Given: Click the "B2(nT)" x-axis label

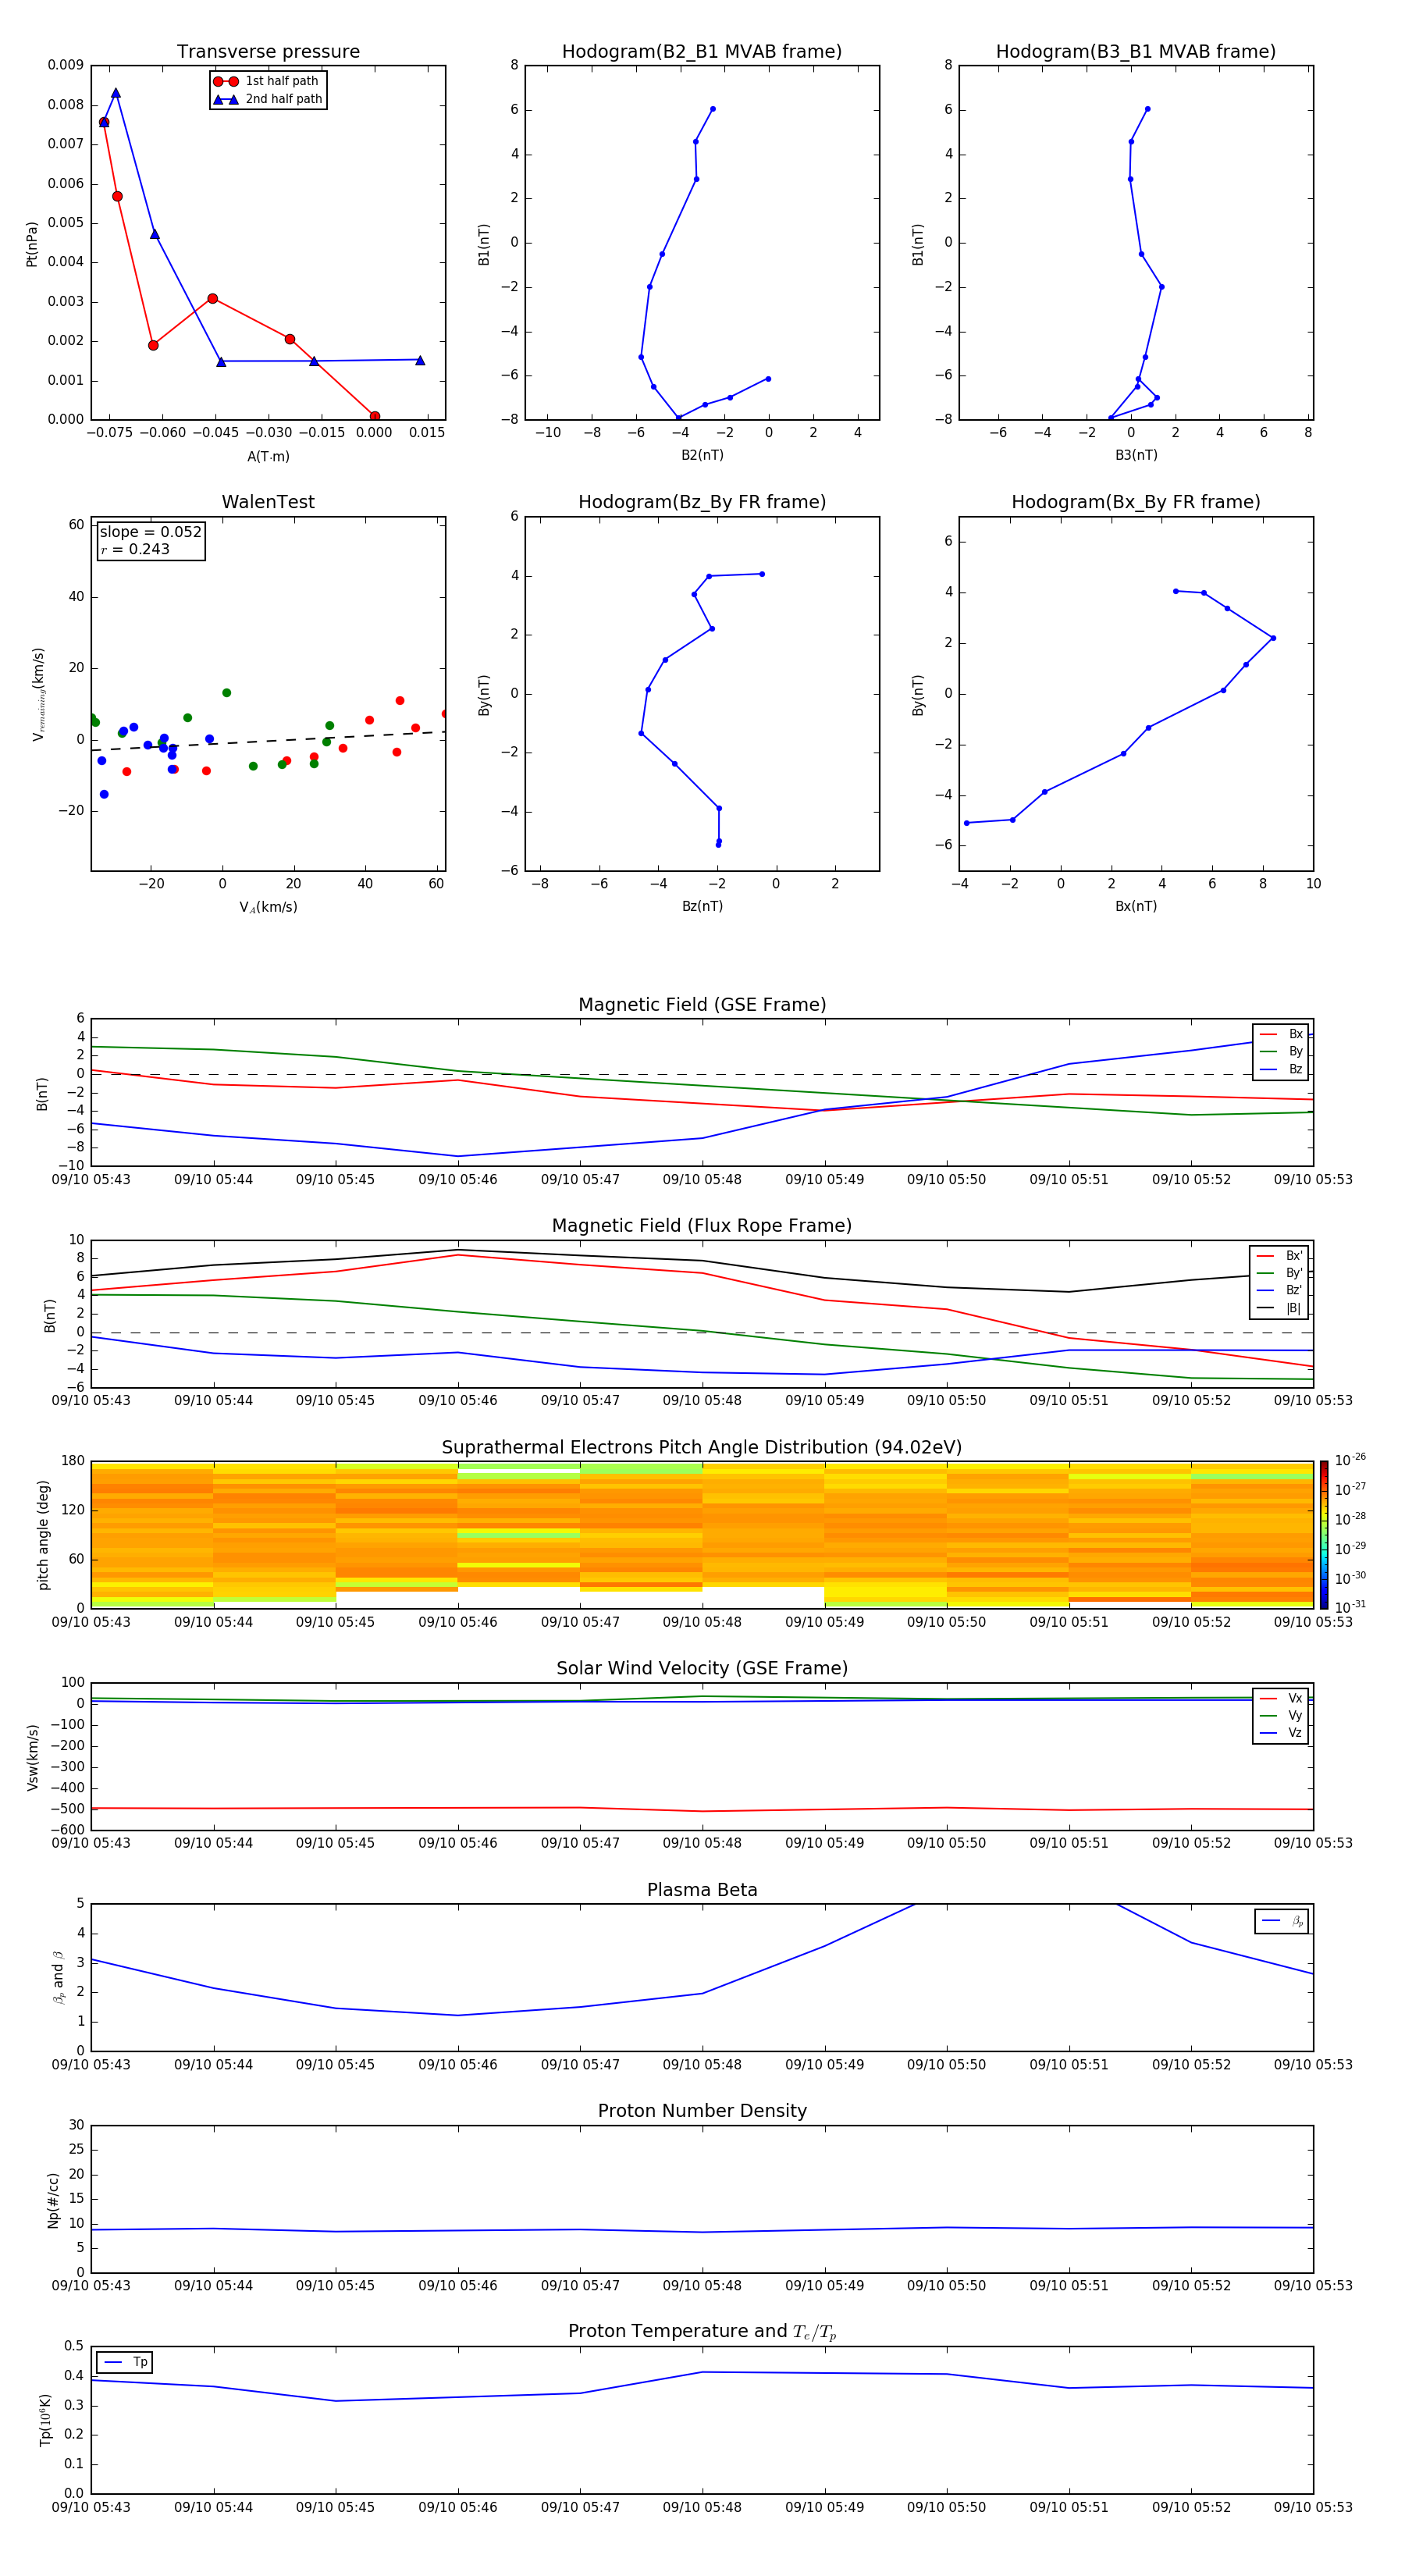Looking at the screenshot, I should tap(702, 455).
